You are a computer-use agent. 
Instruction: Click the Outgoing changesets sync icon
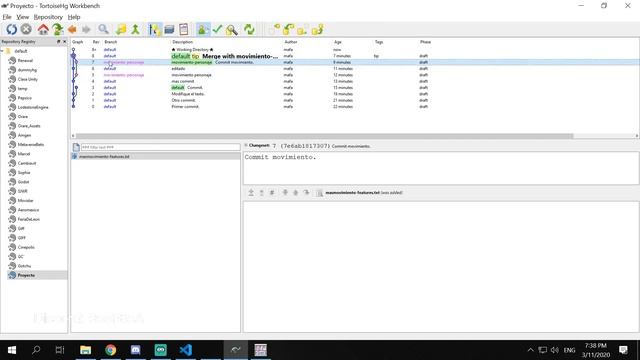(x=302, y=29)
